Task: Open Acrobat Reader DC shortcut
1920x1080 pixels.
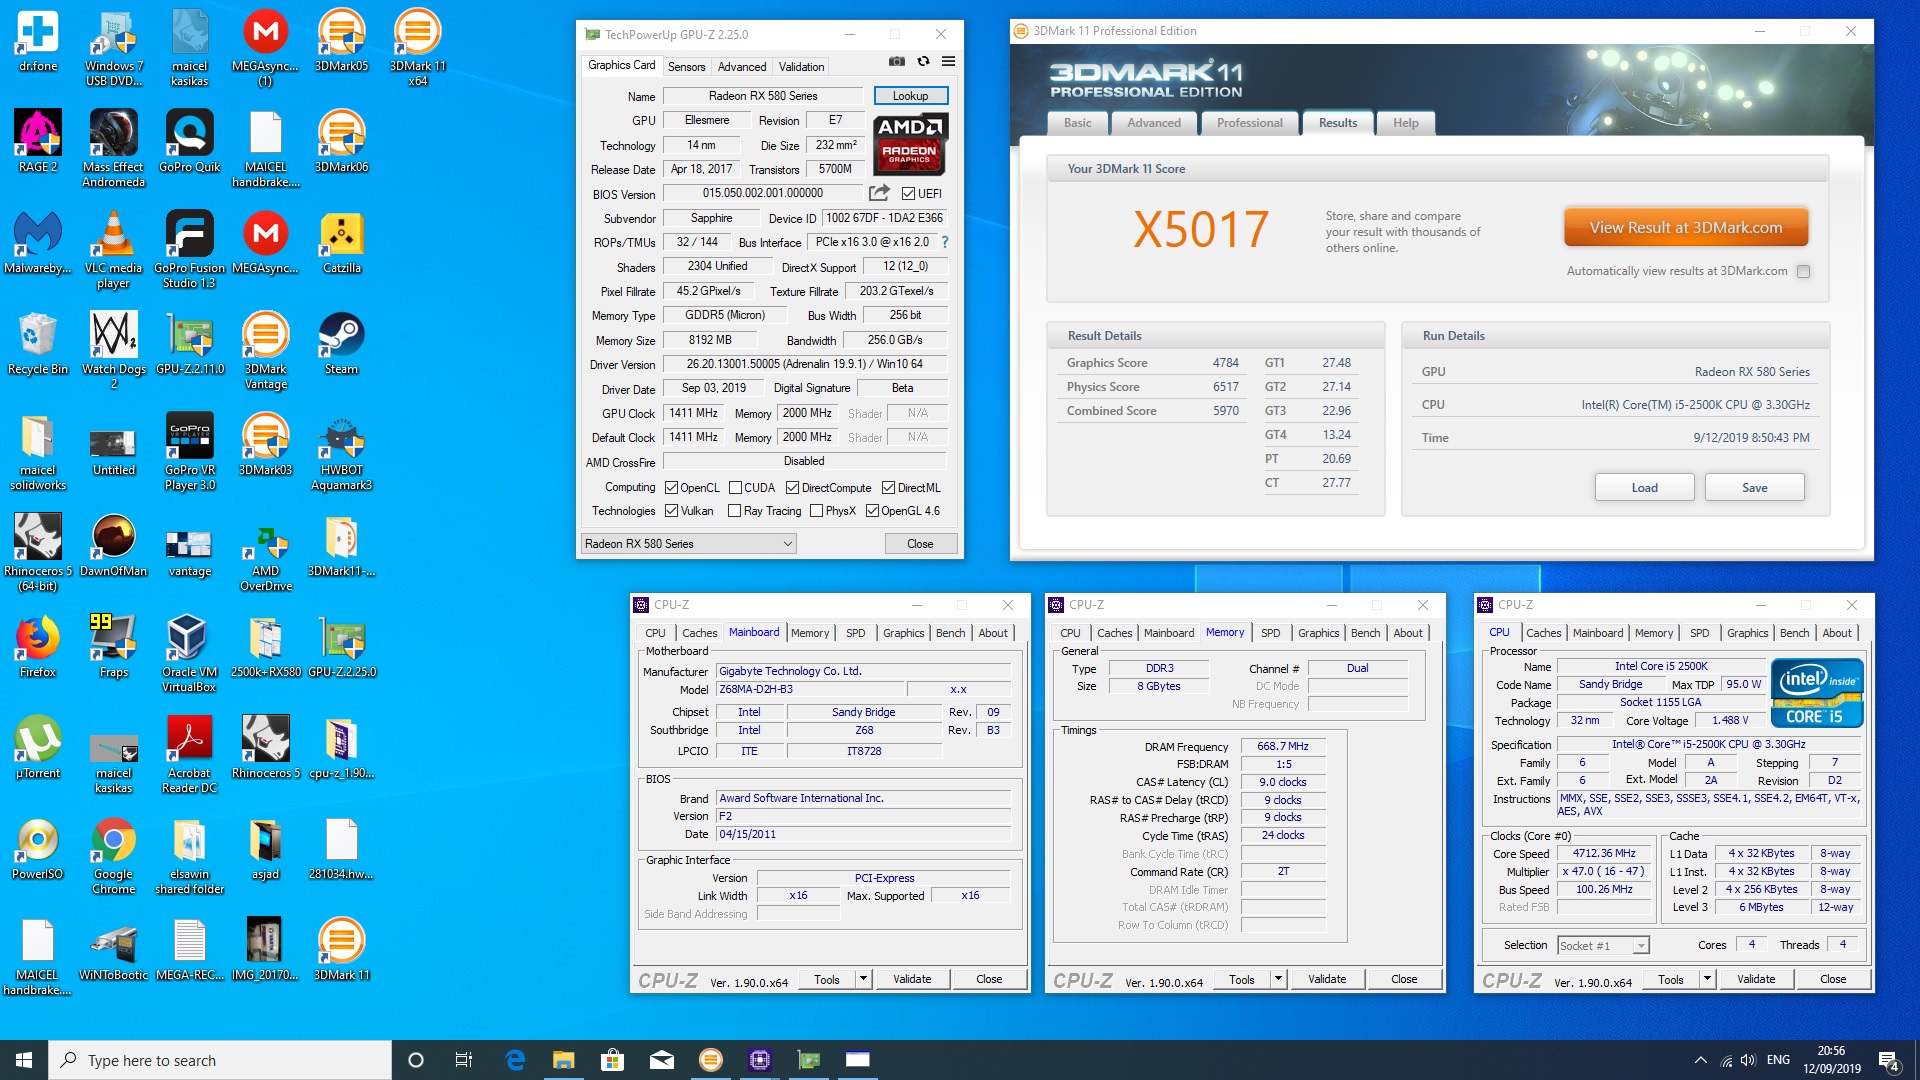Action: click(x=189, y=754)
